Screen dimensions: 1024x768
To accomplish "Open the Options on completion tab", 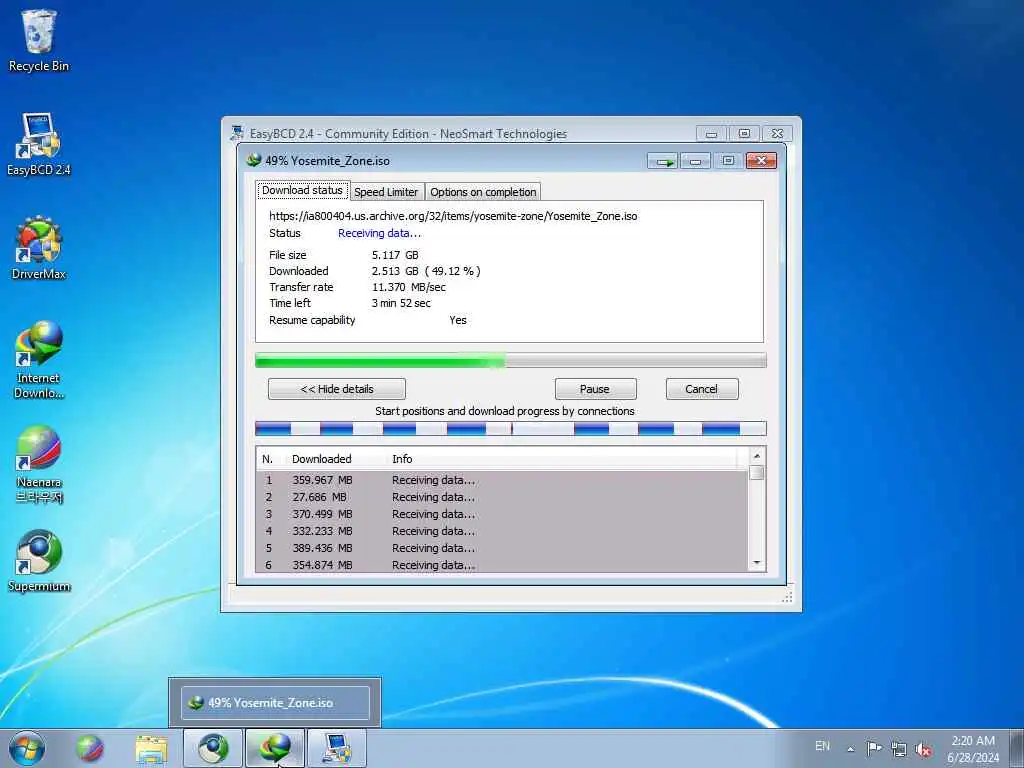I will (x=483, y=192).
